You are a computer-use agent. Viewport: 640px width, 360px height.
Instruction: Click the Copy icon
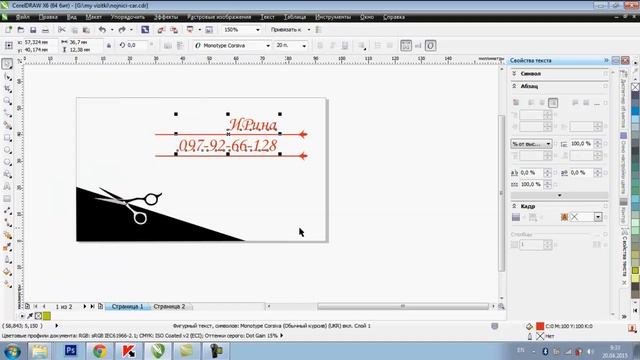point(74,30)
